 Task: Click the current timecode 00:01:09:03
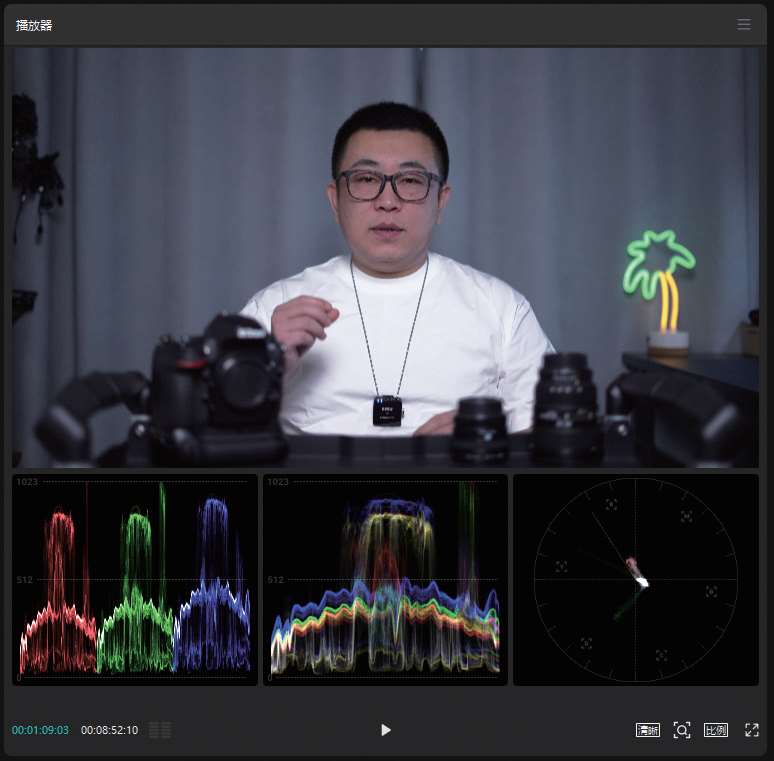point(40,730)
